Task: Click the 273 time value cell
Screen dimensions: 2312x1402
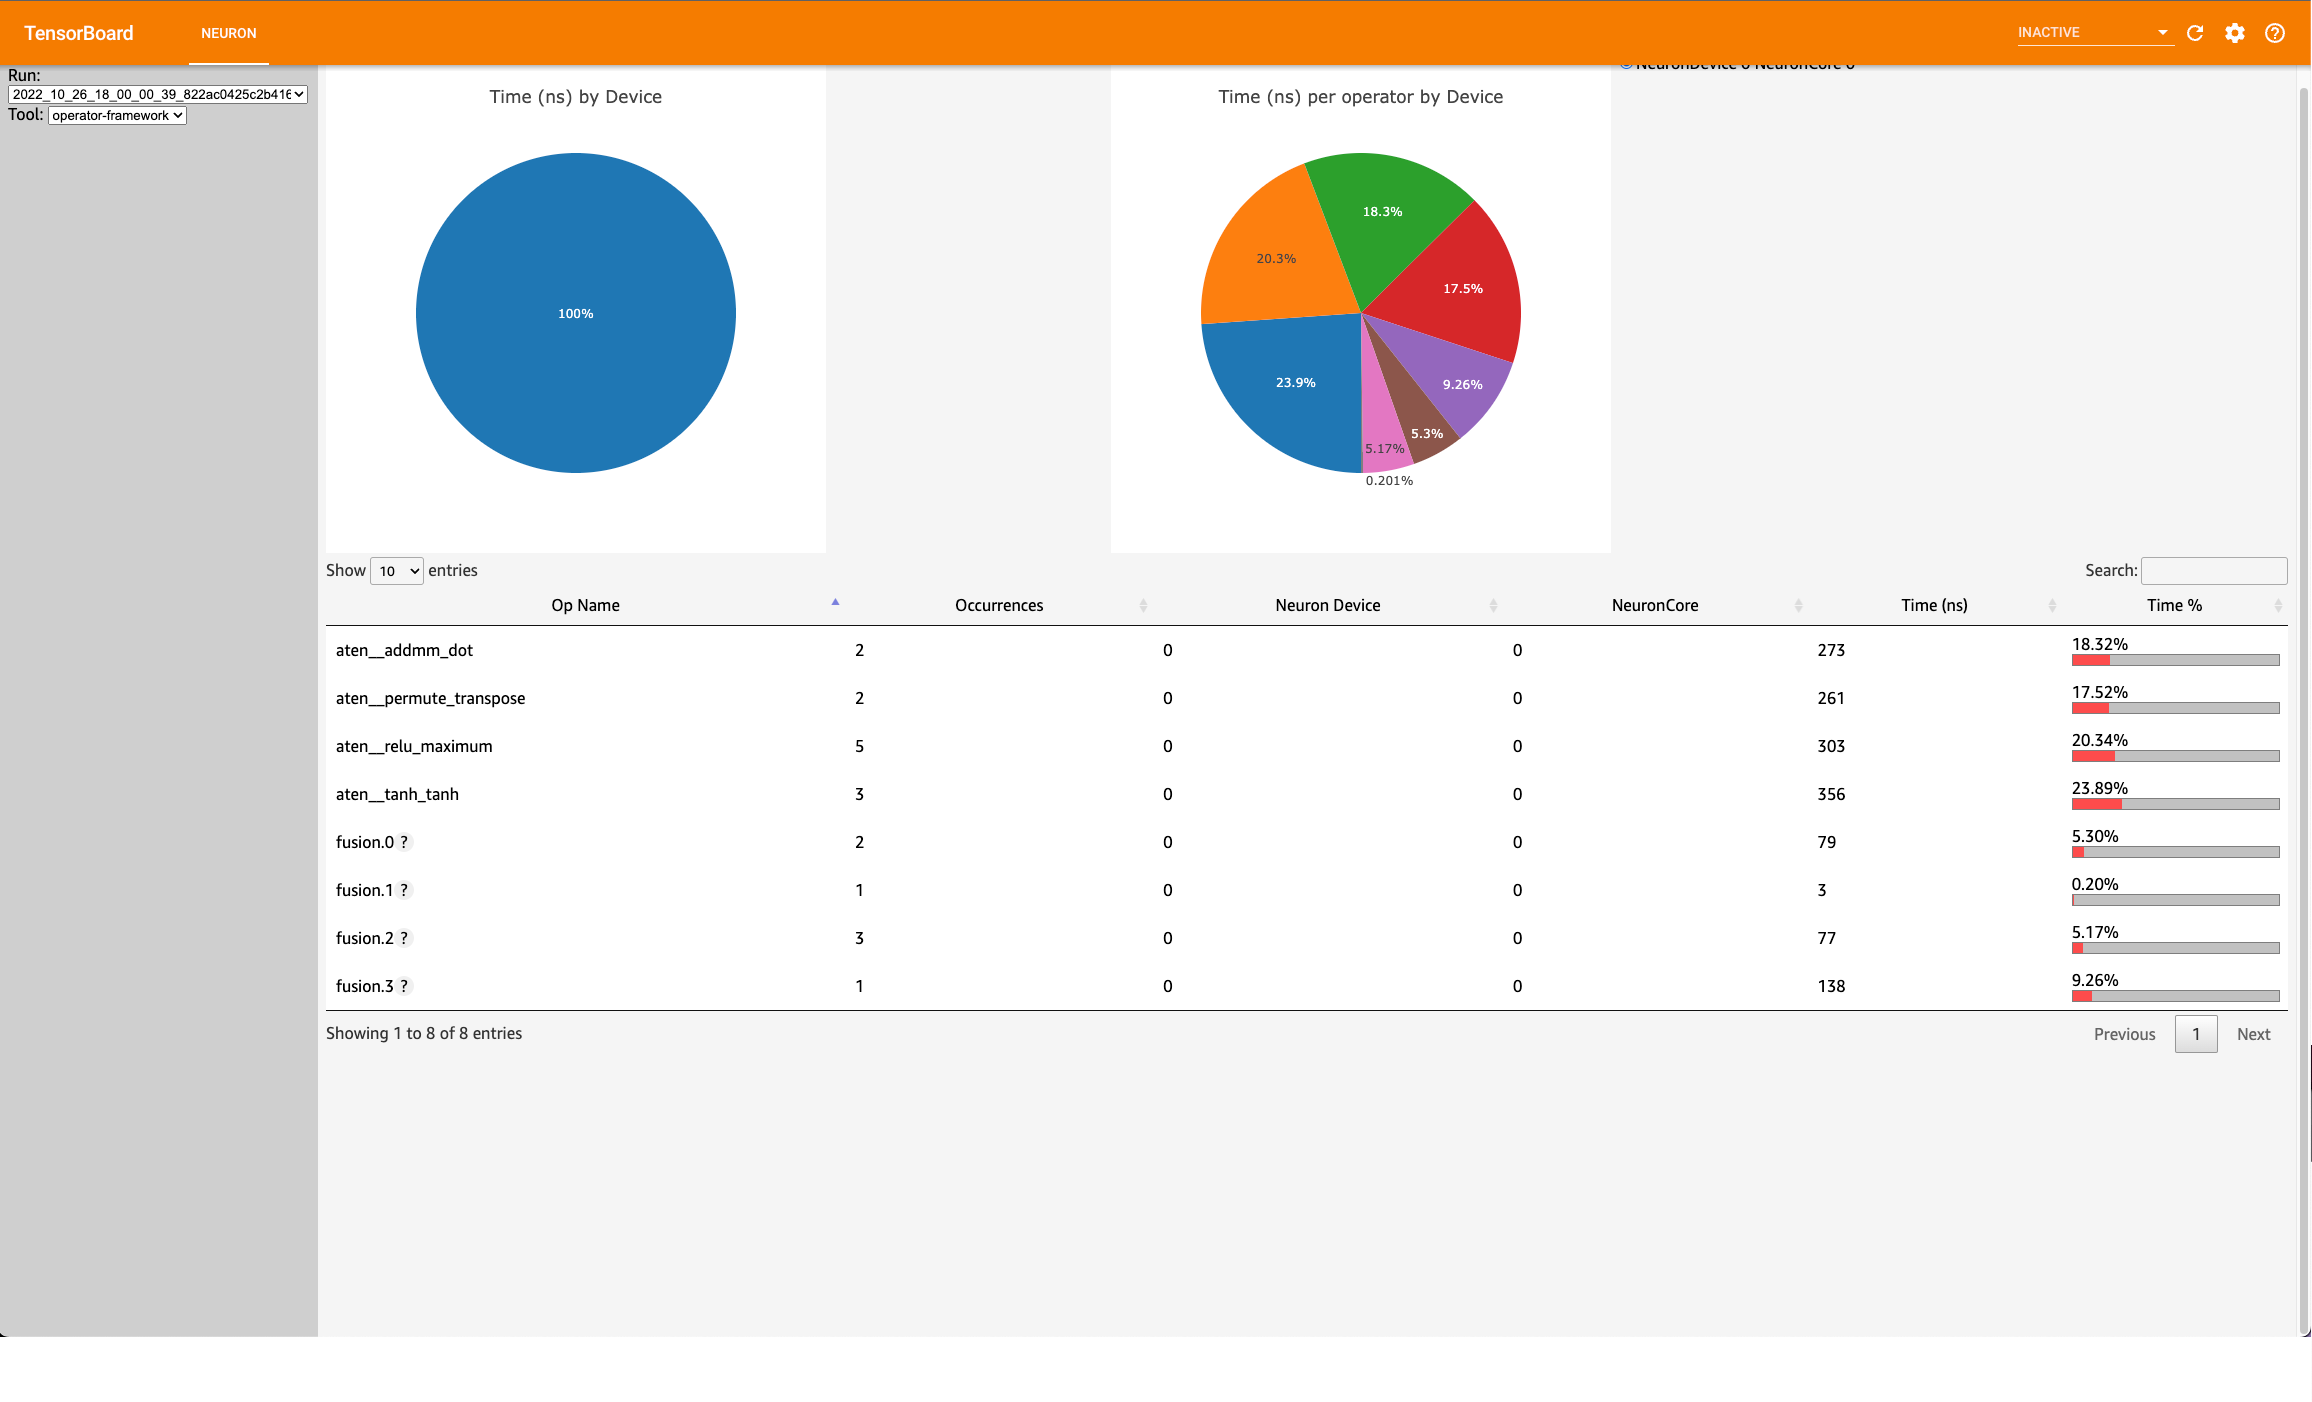Action: click(1831, 650)
